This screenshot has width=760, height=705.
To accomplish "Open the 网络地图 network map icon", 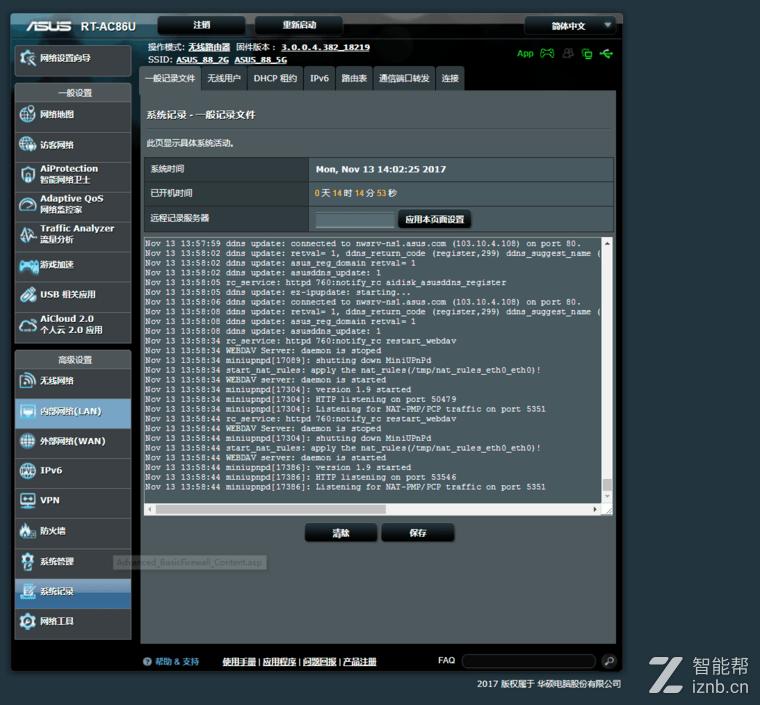I will [x=27, y=115].
